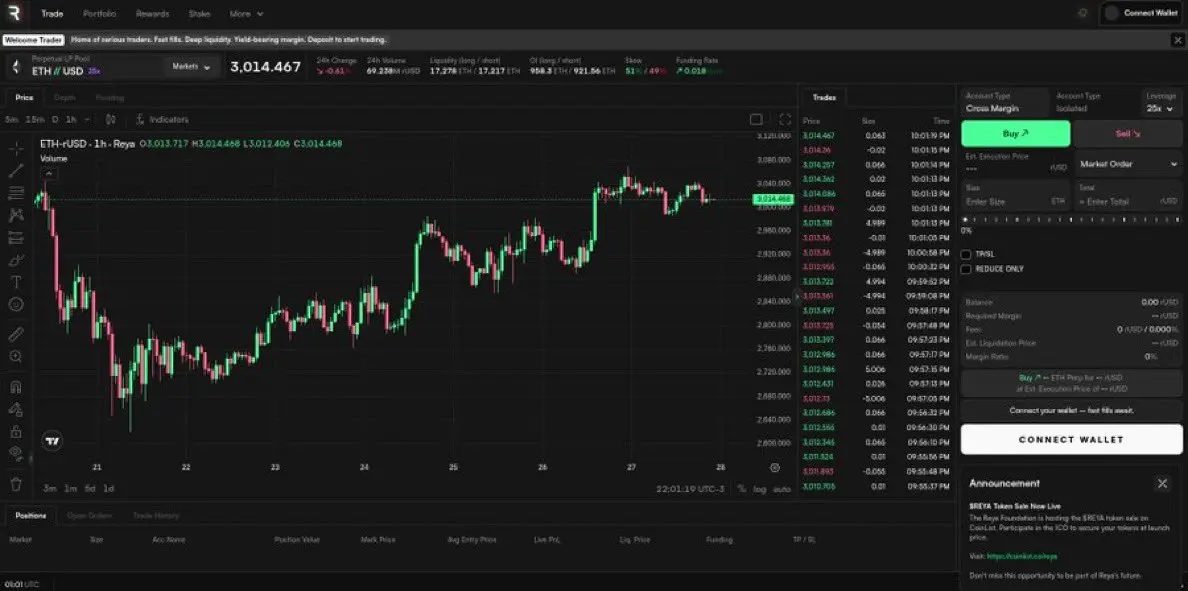
Task: Toggle log scale on the chart
Action: pyautogui.click(x=759, y=489)
